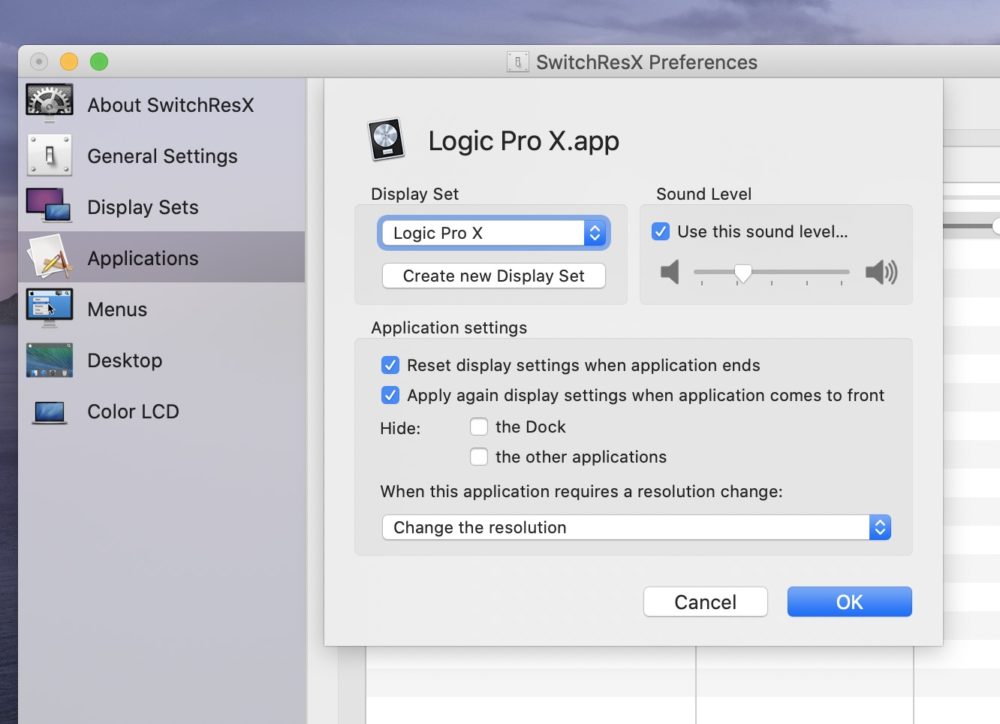
Task: Click SwitchResX Preferences window title
Action: pos(647,62)
